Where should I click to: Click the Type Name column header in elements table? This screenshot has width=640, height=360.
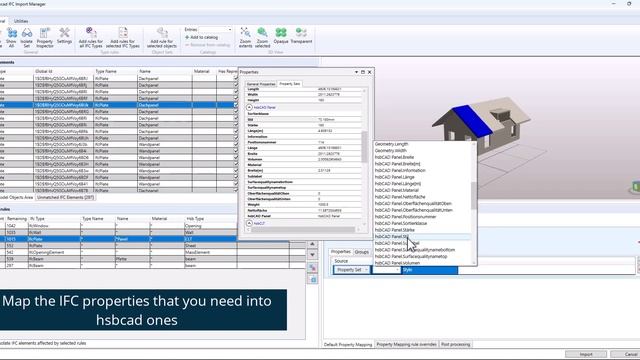116,71
